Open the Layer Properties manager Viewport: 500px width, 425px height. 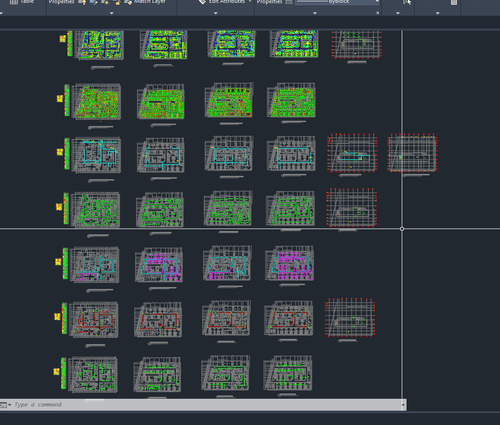(x=61, y=2)
